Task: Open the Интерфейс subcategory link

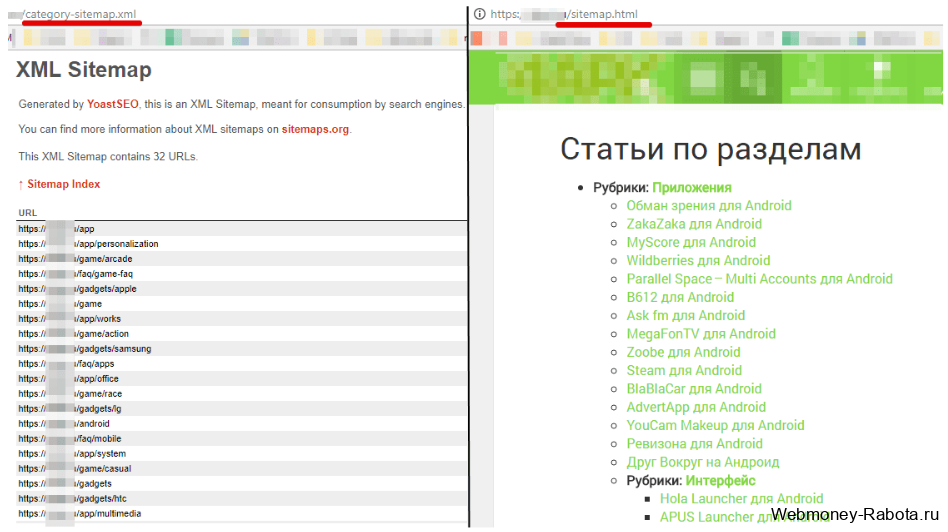Action: 721,481
